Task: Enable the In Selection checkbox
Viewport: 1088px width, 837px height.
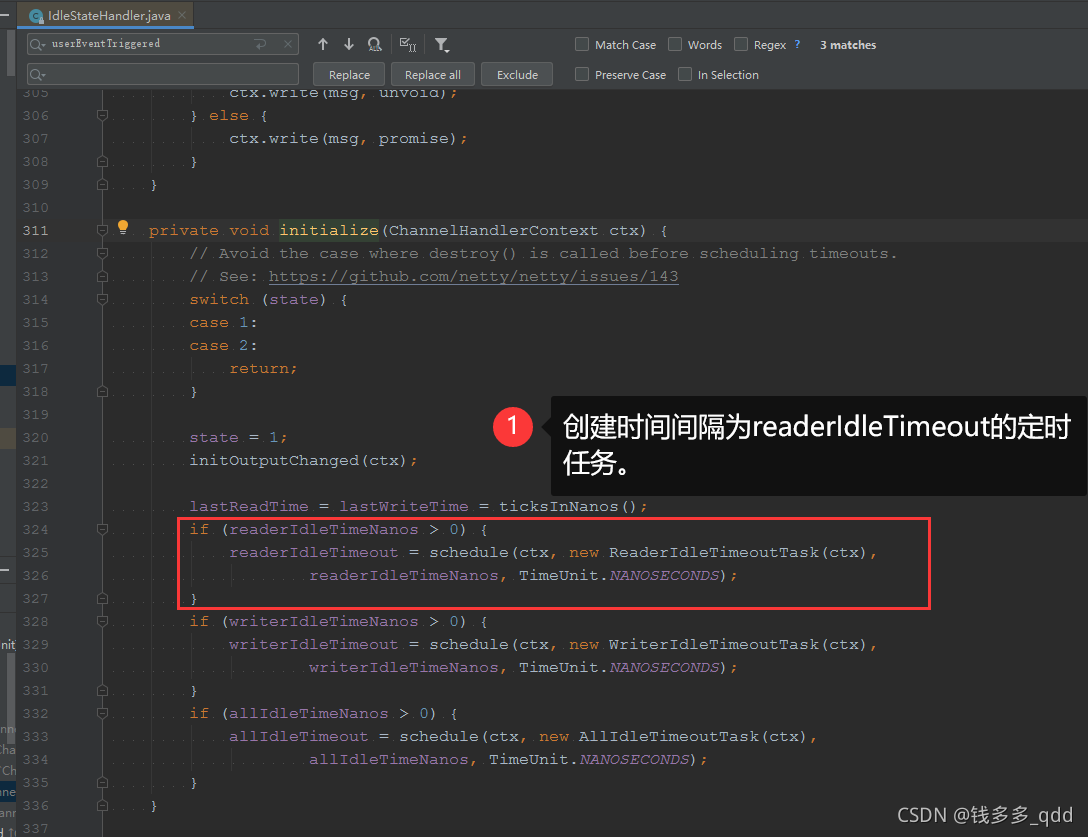Action: pos(685,74)
